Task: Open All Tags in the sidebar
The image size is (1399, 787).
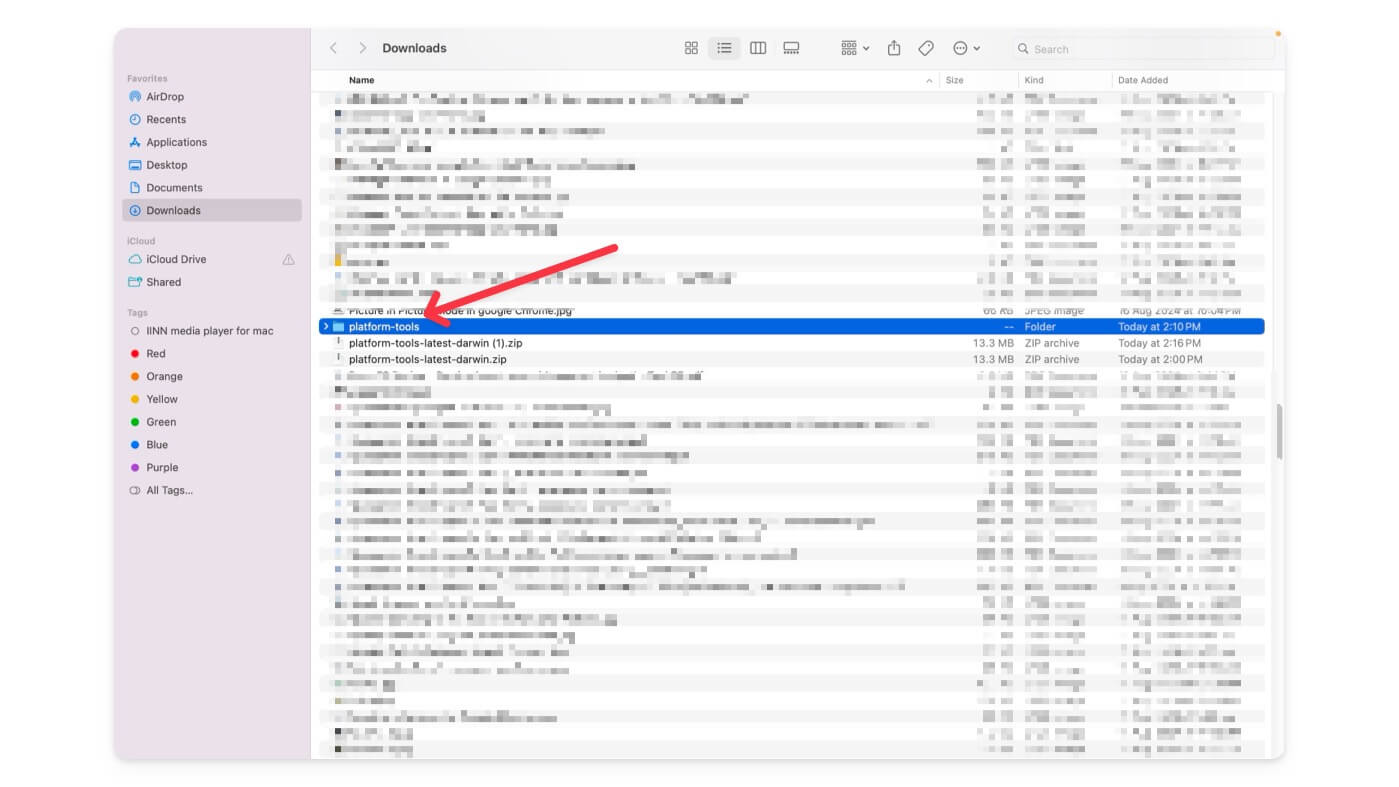Action: [x=212, y=490]
